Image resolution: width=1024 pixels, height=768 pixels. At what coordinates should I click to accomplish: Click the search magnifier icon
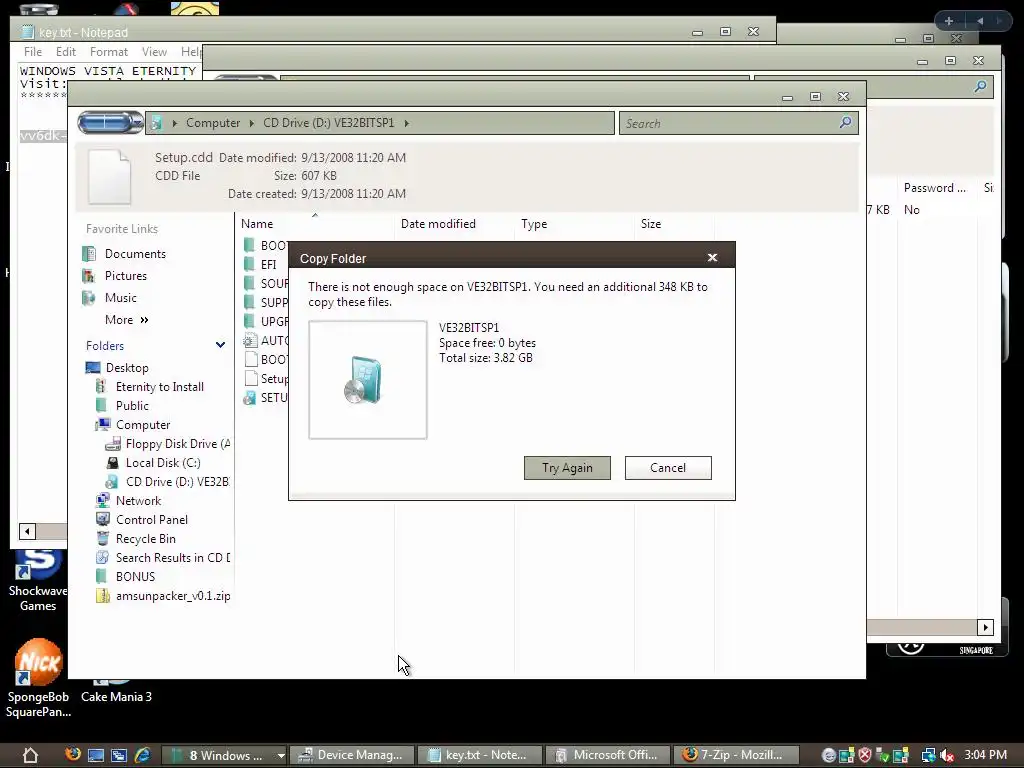[x=846, y=122]
